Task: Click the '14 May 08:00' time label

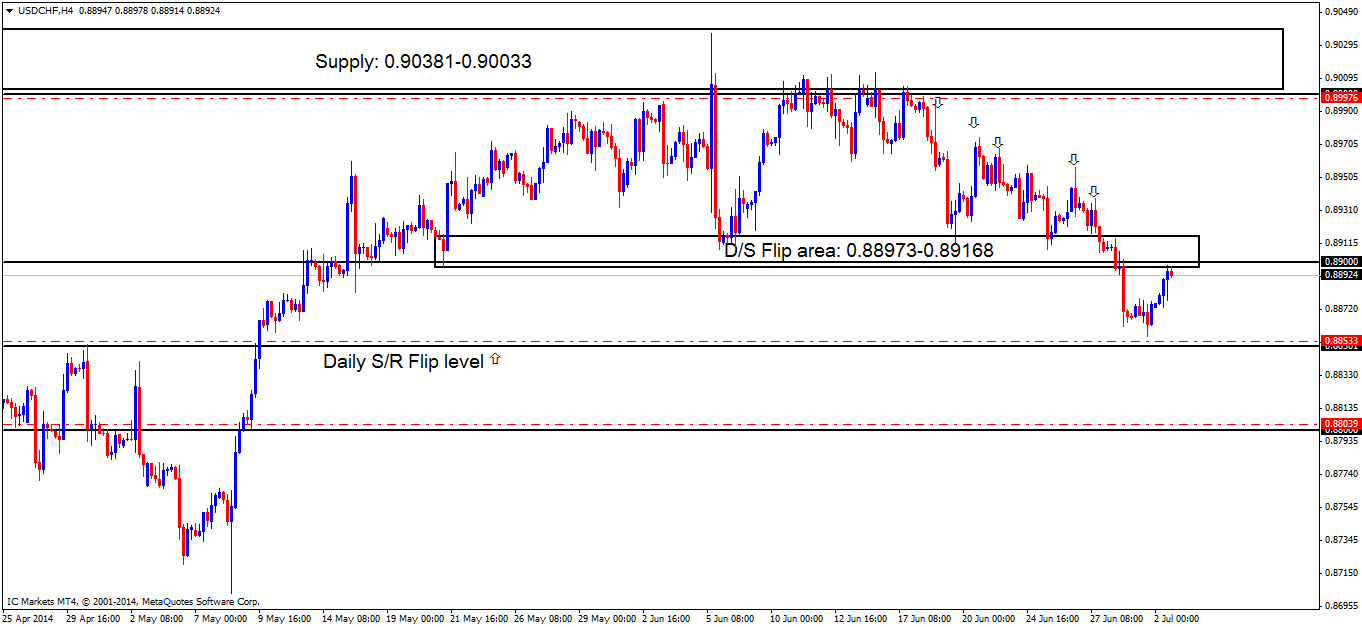Action: (x=349, y=618)
